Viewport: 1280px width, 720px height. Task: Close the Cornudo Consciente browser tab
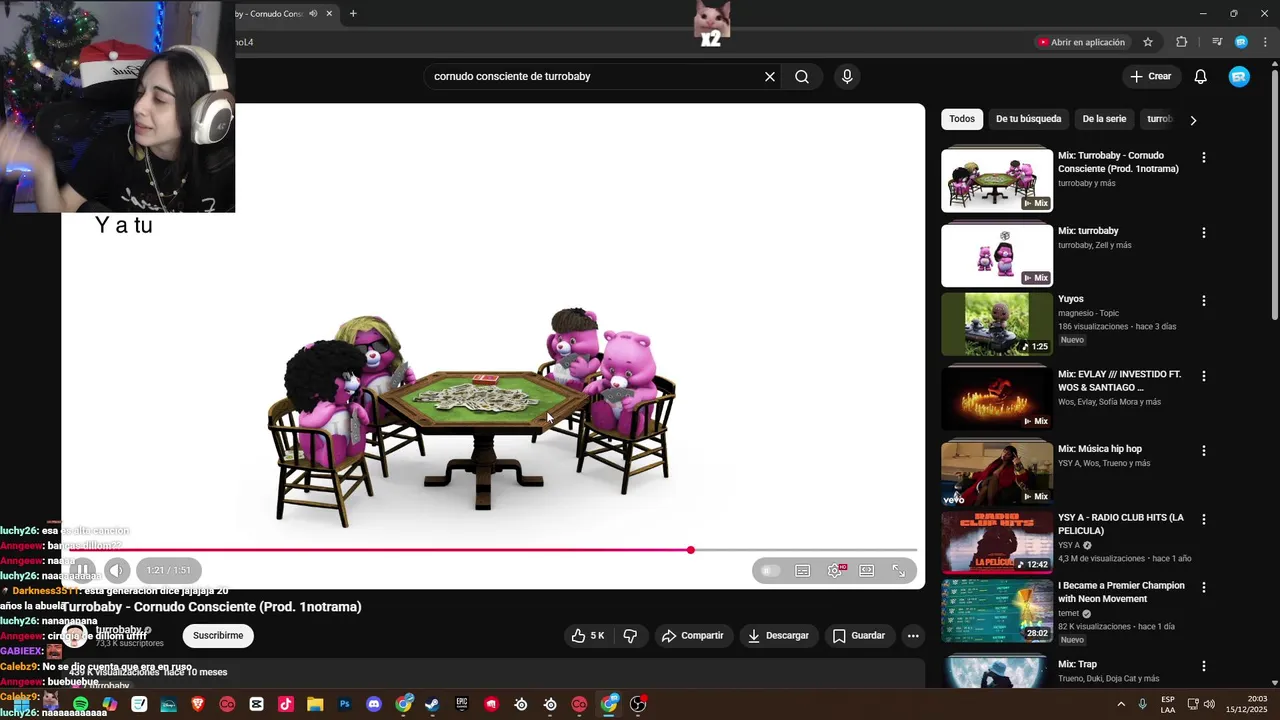[x=329, y=14]
